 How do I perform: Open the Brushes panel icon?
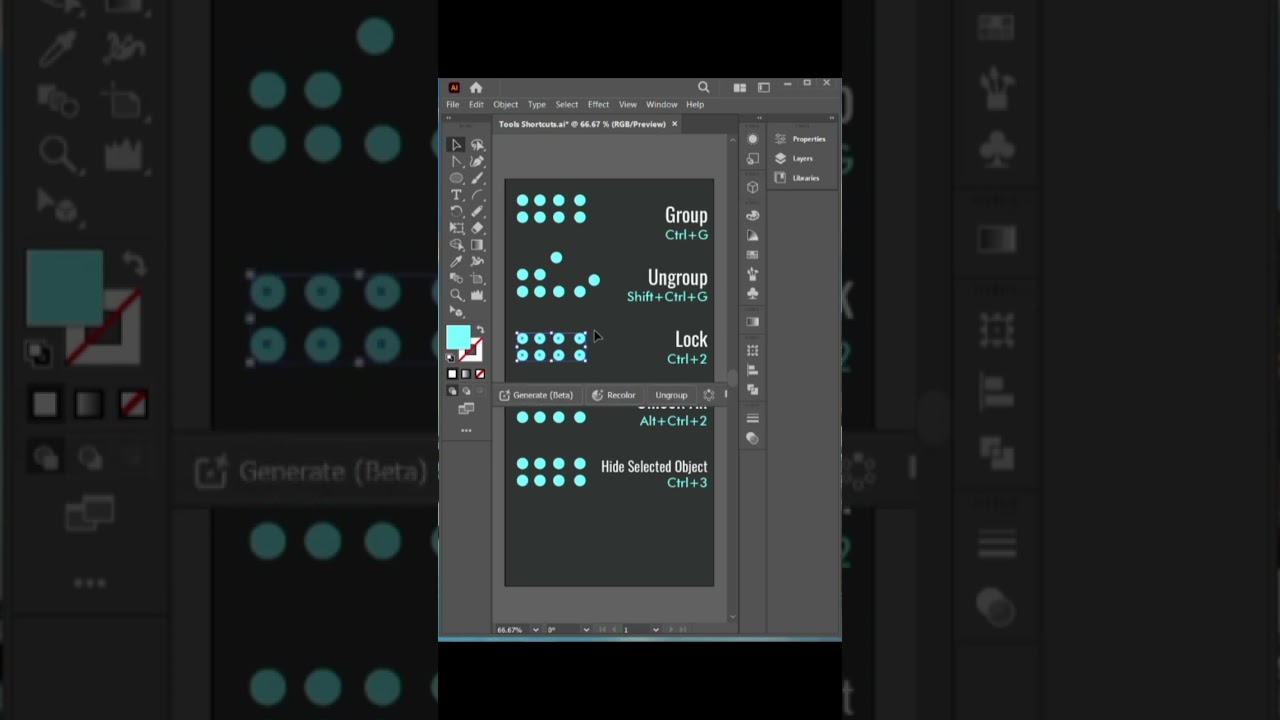(x=752, y=274)
